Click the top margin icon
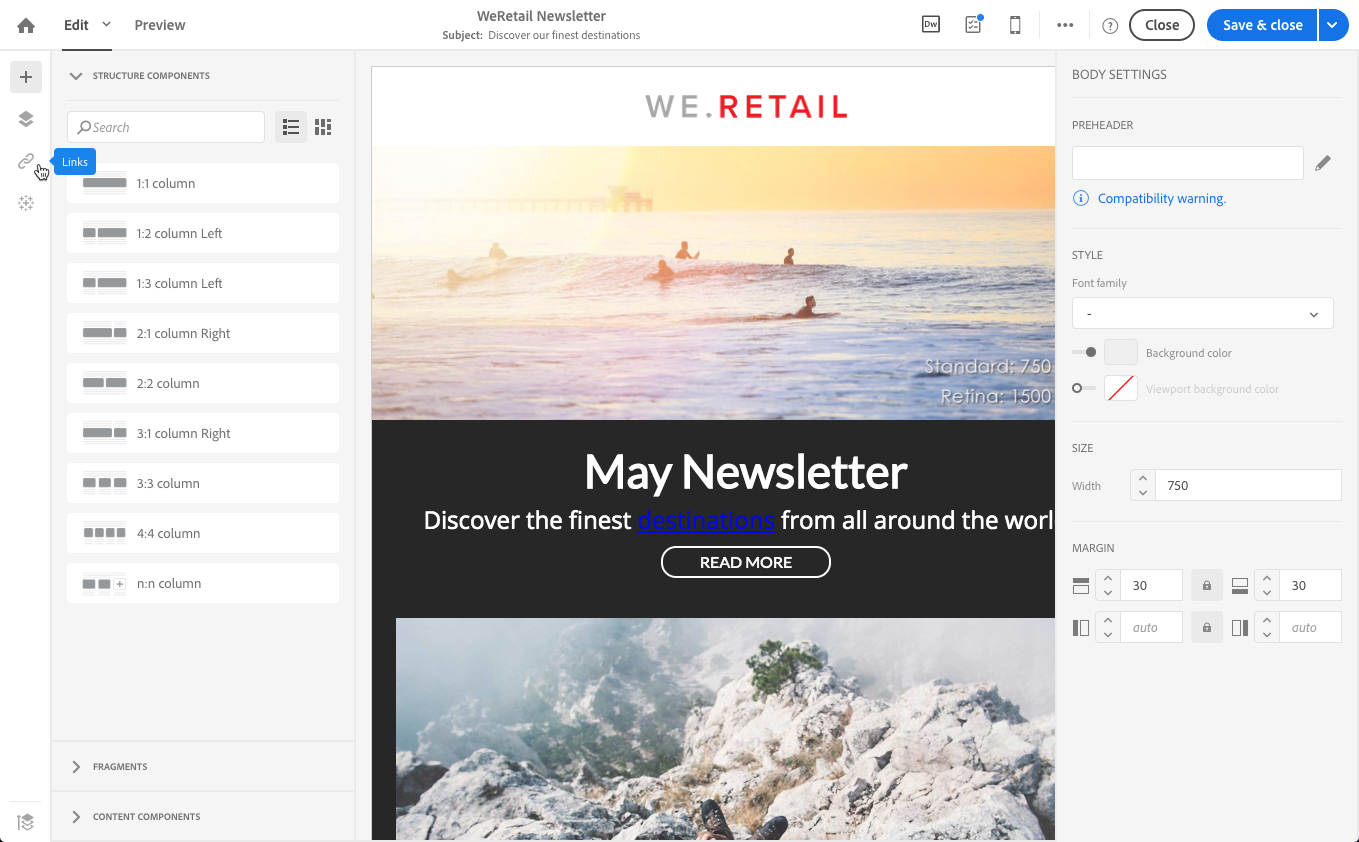The width and height of the screenshot is (1359, 842). click(x=1081, y=585)
